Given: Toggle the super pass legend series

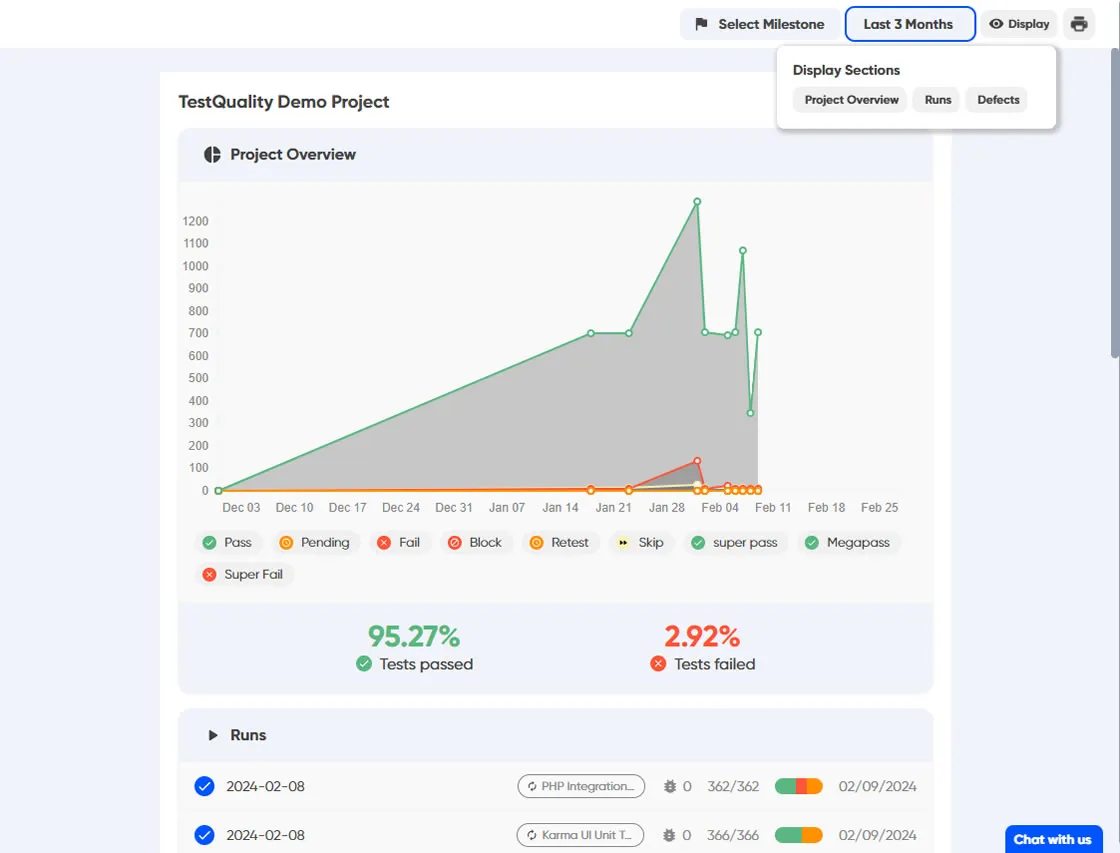Looking at the screenshot, I should point(735,543).
